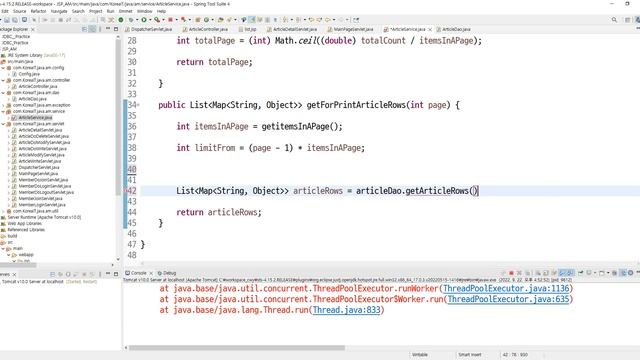This screenshot has width=640, height=360.
Task: Click the Save icon in toolbar
Action: (7, 20)
